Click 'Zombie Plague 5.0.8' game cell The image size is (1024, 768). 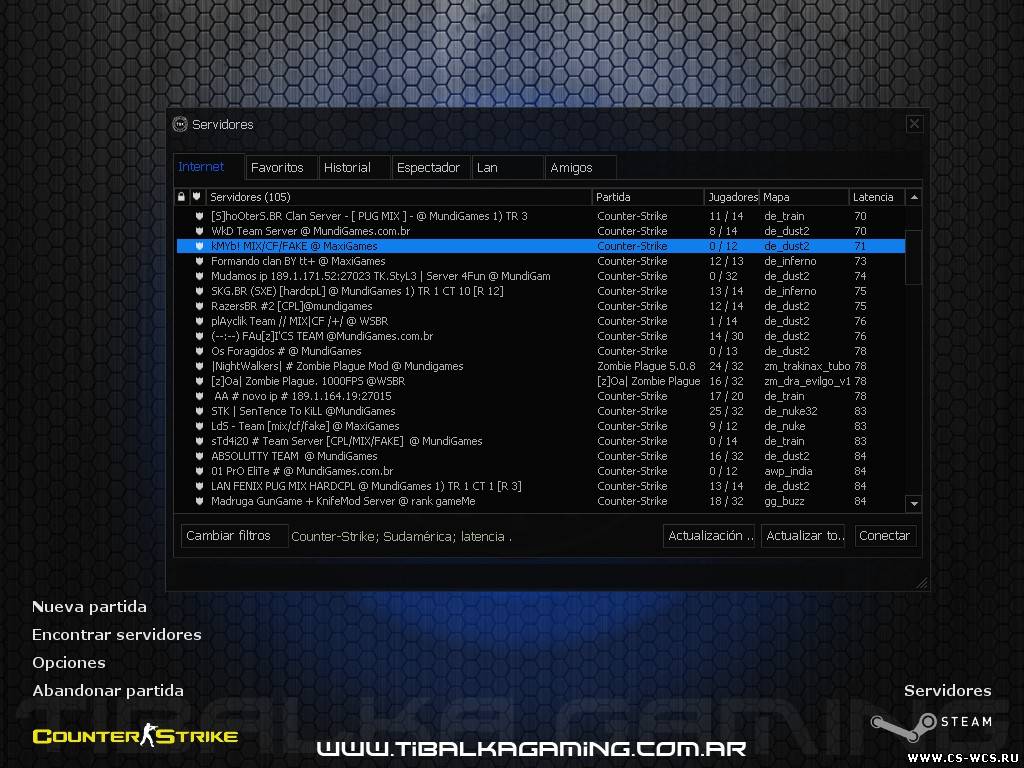tap(647, 366)
